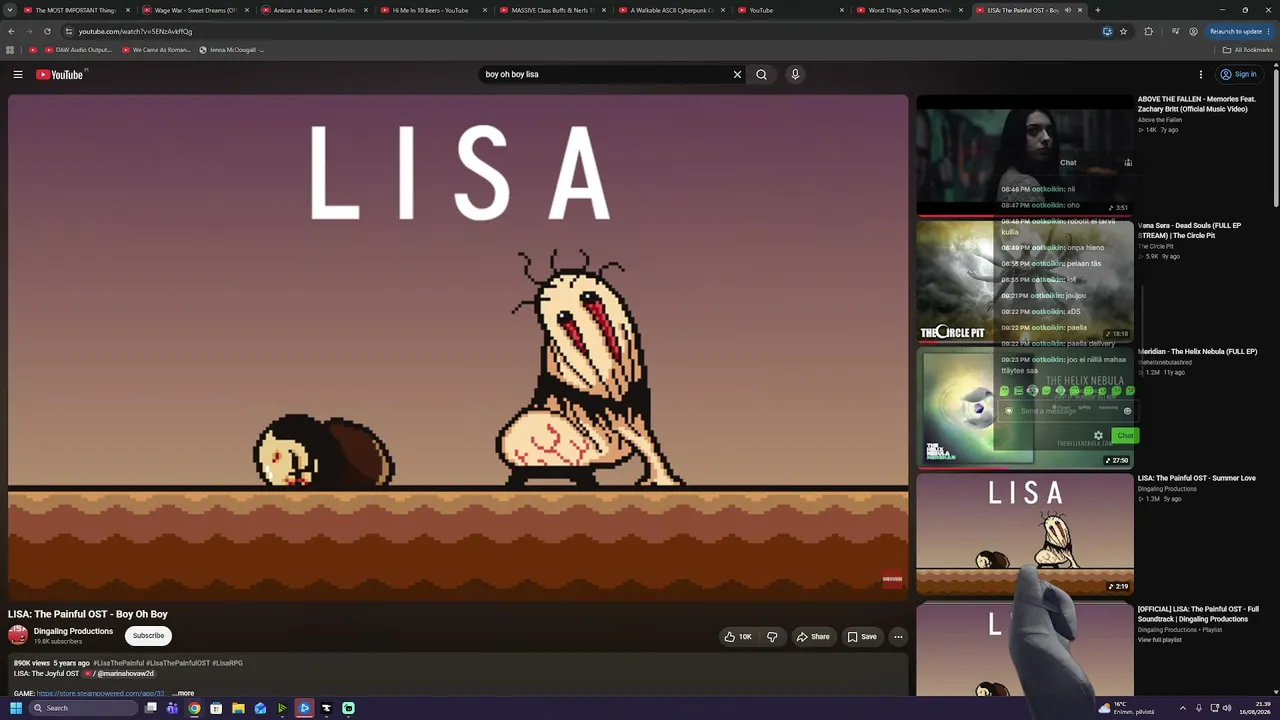The height and width of the screenshot is (720, 1280).
Task: Click the magnifier search button
Action: [762, 74]
